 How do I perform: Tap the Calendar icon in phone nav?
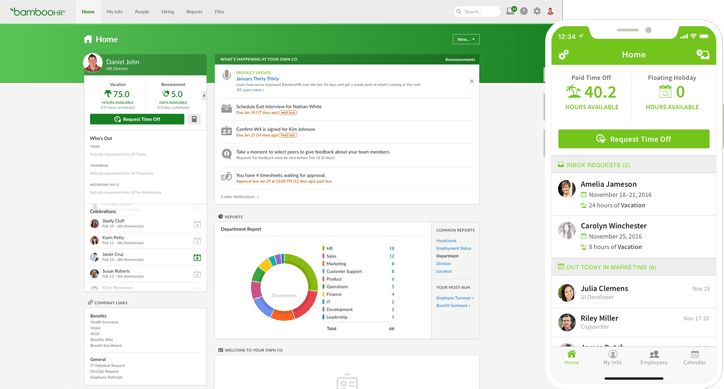coord(694,358)
